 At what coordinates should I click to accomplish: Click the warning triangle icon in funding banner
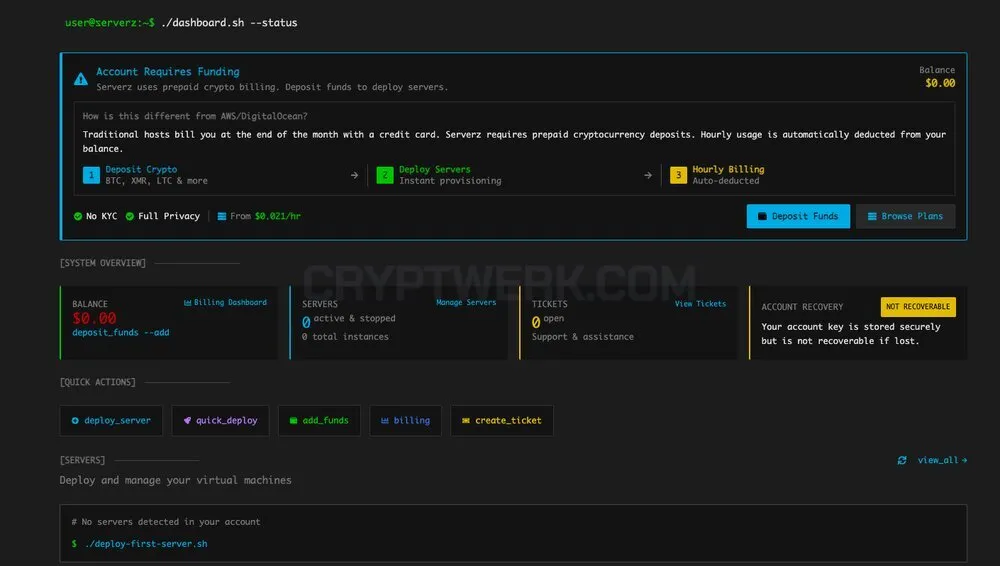point(80,79)
